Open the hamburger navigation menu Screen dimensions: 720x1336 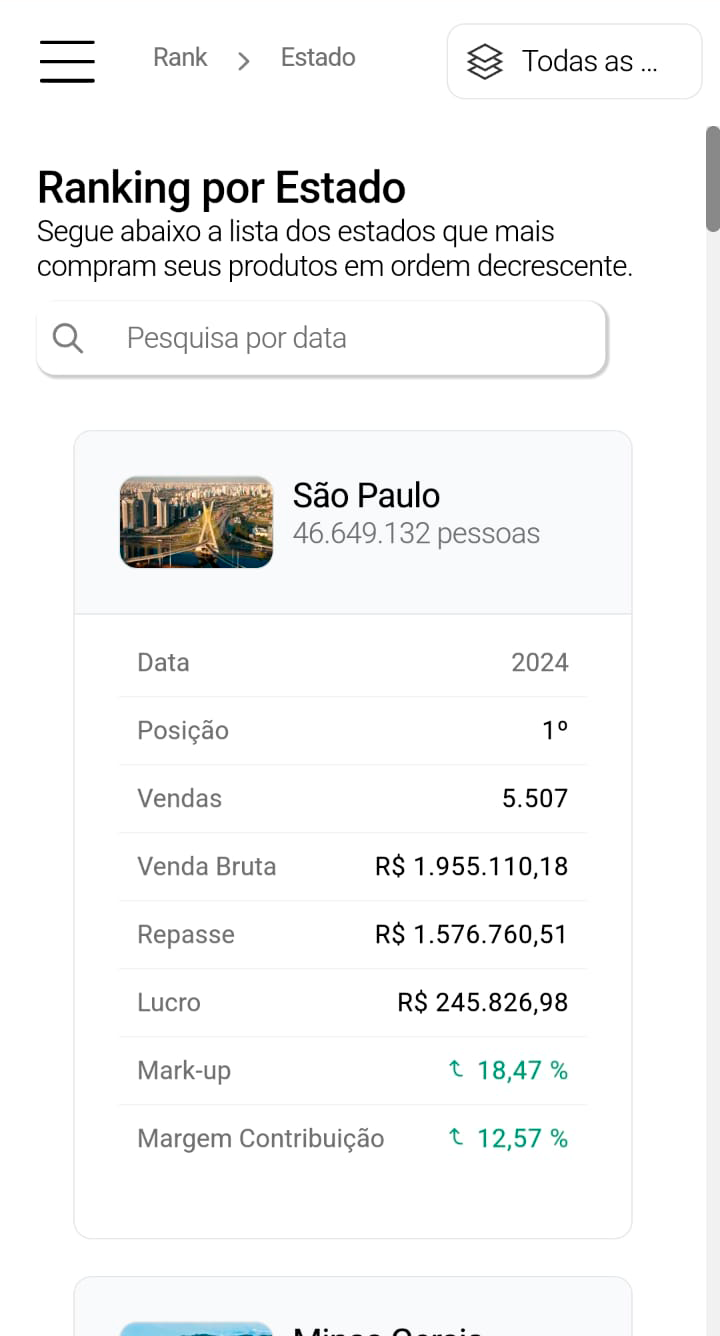point(67,61)
